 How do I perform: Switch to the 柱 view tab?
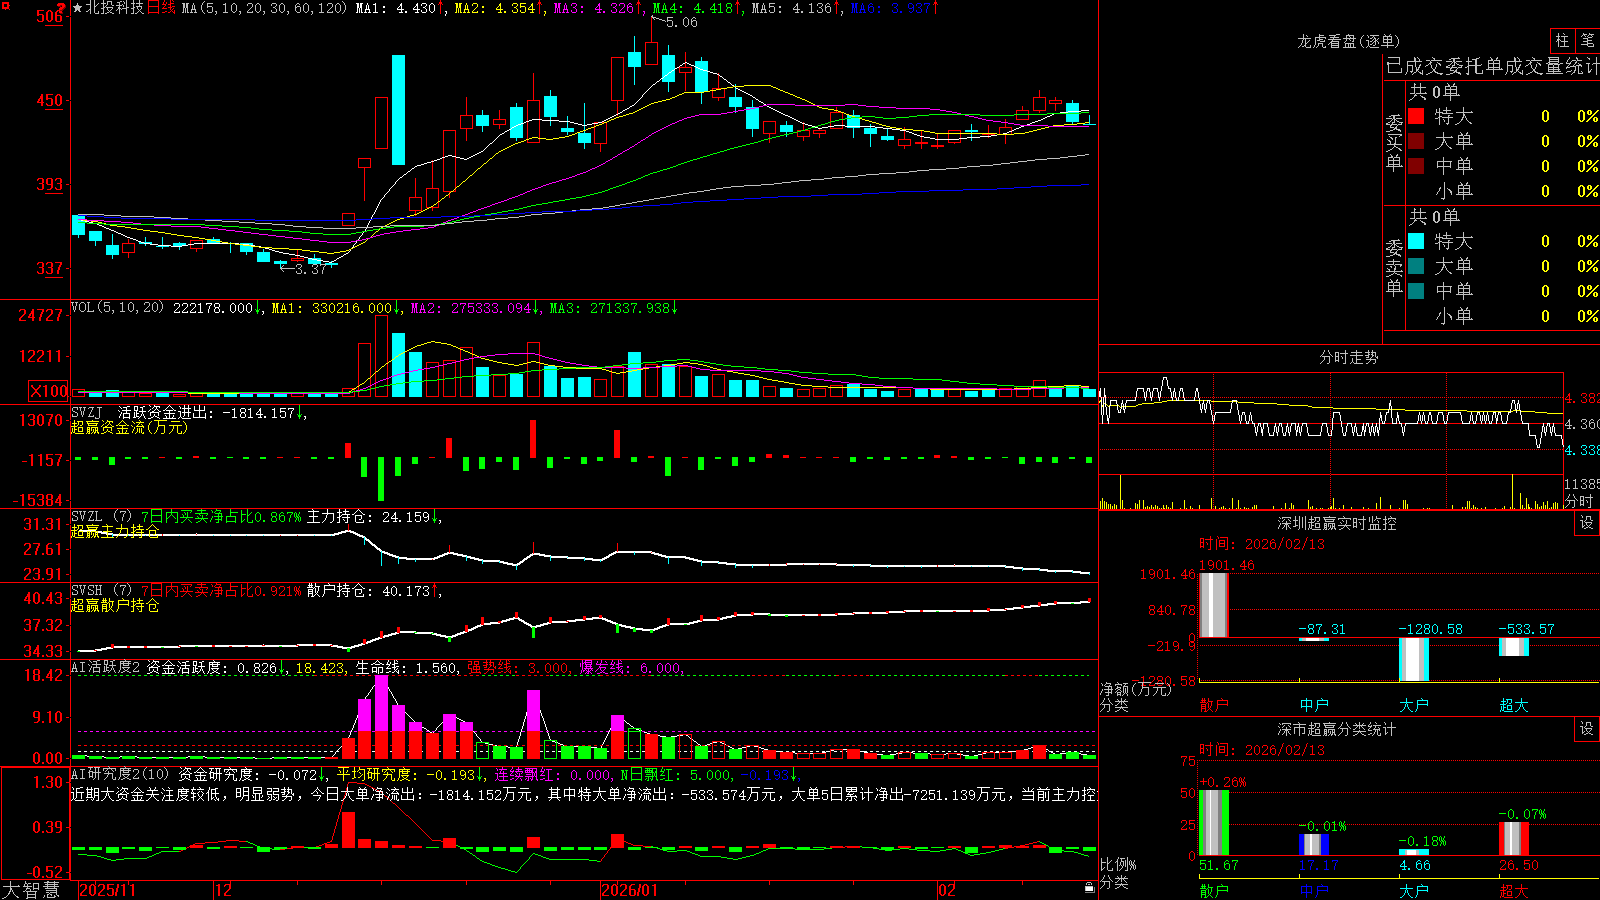coord(1562,41)
